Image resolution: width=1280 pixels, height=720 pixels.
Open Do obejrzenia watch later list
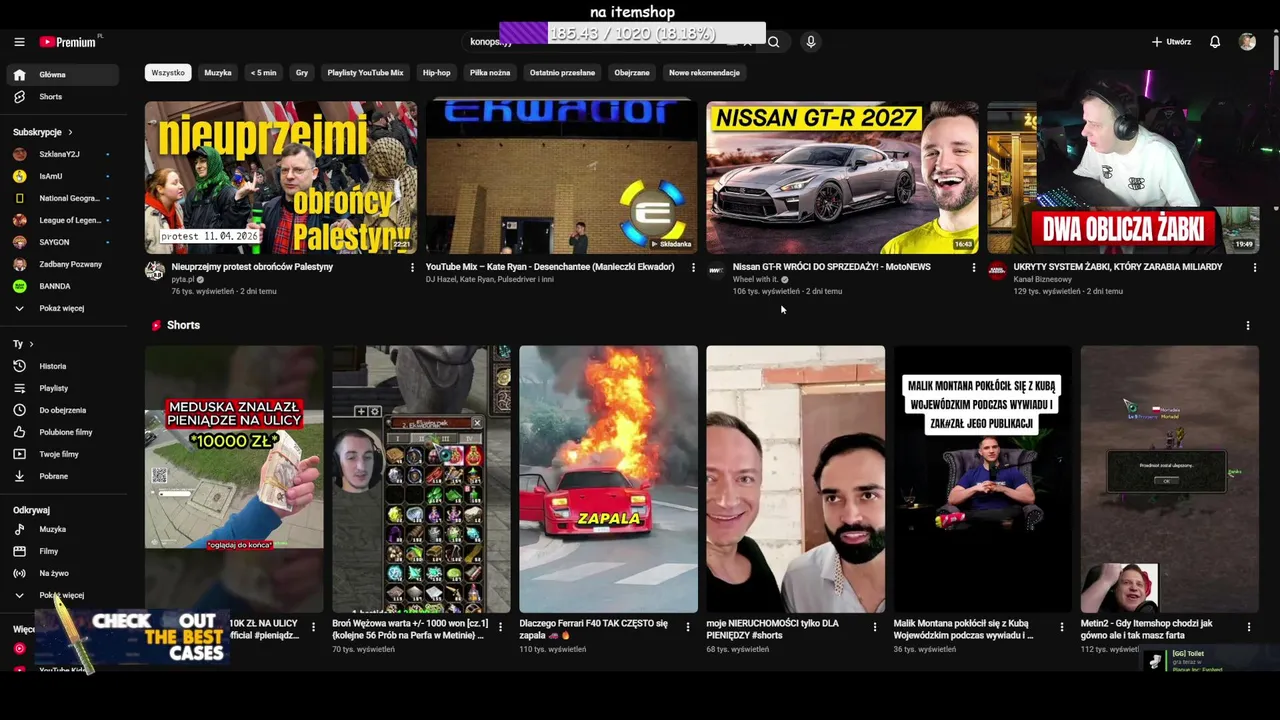click(62, 410)
